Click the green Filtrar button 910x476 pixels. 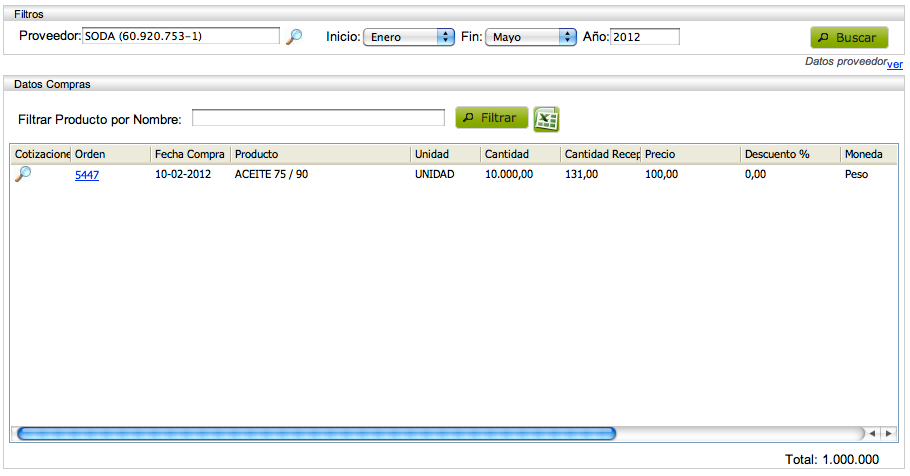(x=492, y=117)
